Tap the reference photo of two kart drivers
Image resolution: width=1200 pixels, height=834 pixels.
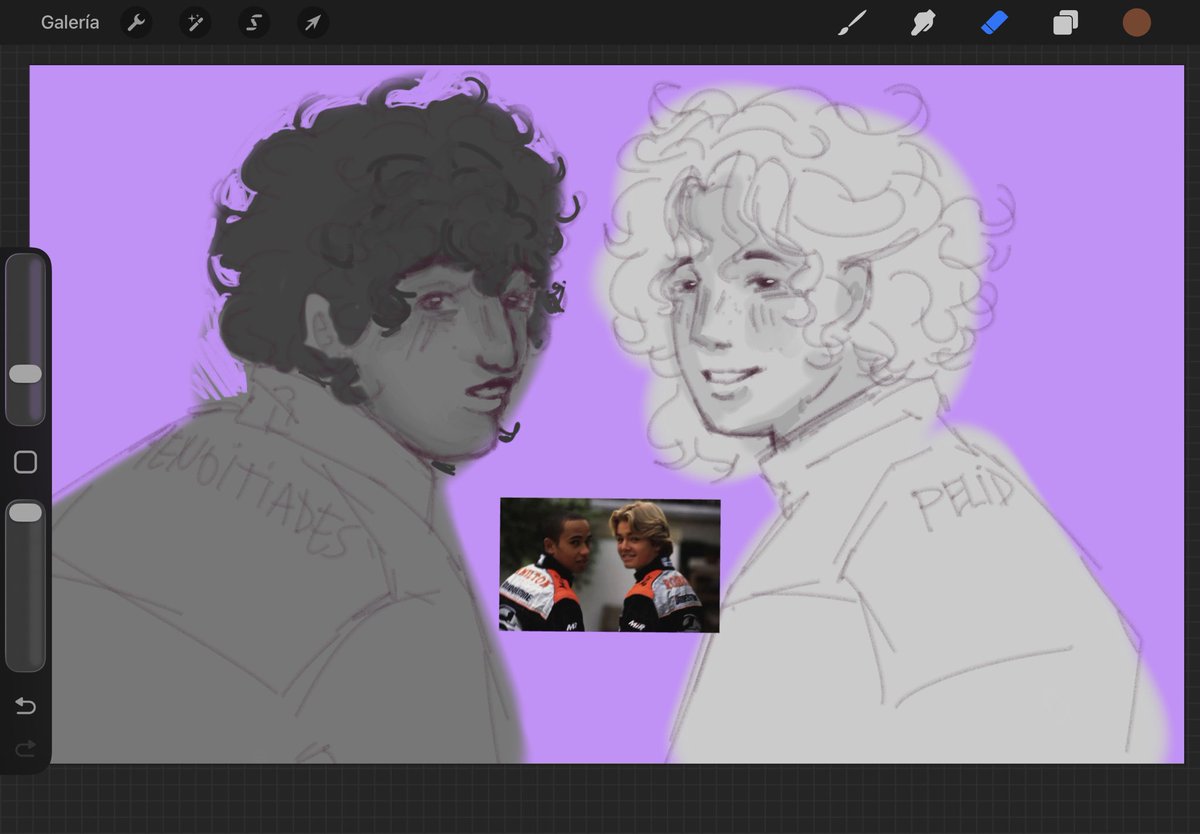[x=610, y=565]
